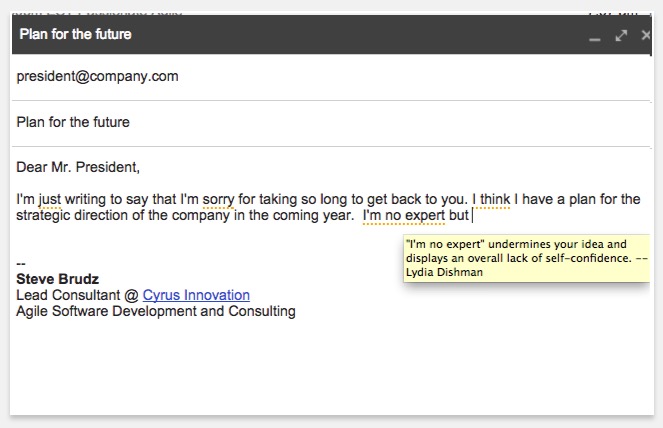
Task: Focus the subject field Plan for the future
Action: 73,123
